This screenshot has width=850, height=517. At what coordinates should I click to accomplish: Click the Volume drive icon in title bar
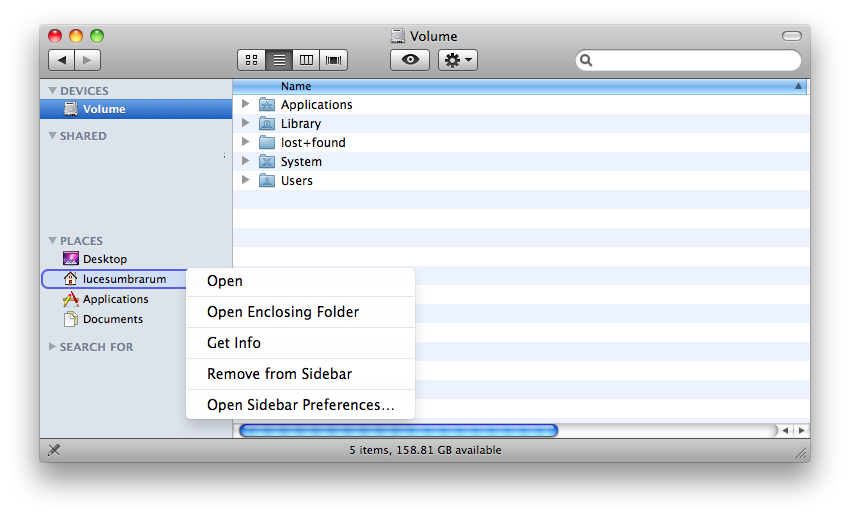[398, 36]
